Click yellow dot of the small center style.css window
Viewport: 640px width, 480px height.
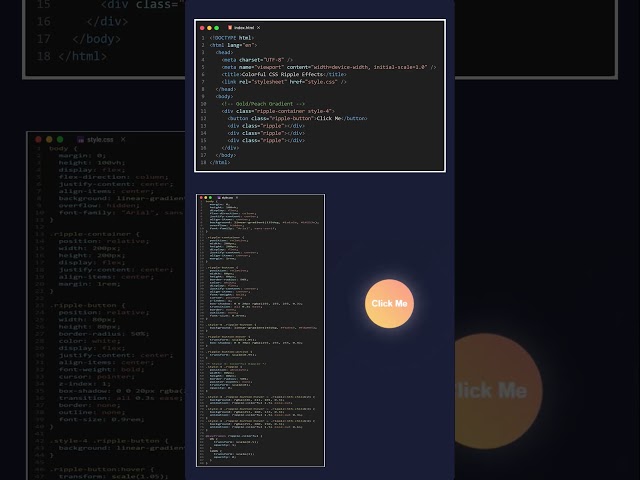click(206, 198)
